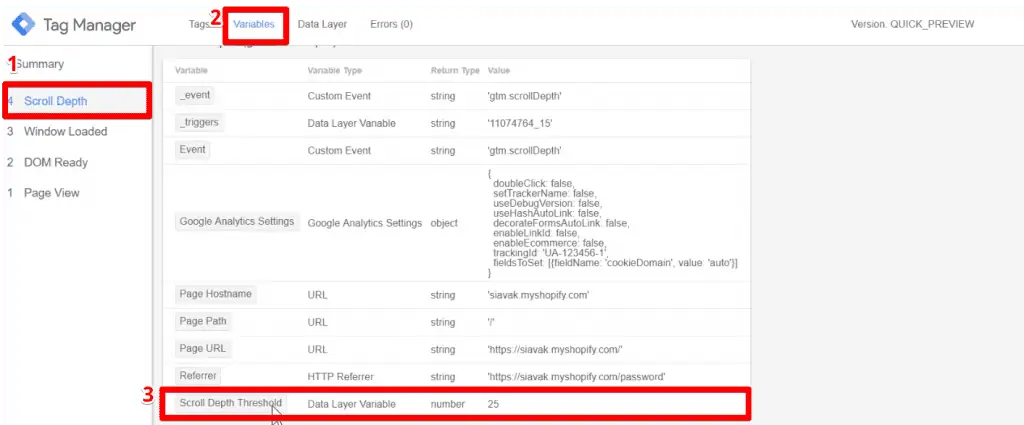Click the Page URL variable chip
Viewport: 1024px width, 425px height.
pyautogui.click(x=202, y=349)
